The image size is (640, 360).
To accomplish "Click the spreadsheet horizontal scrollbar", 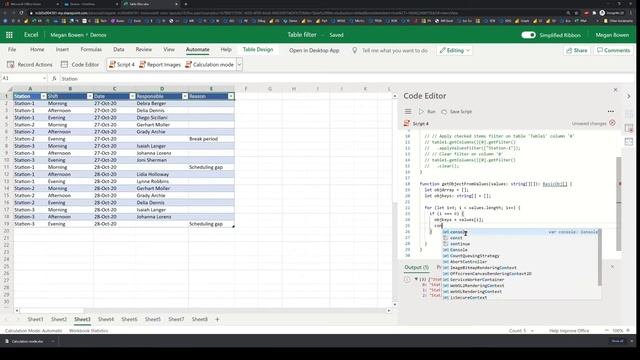I will coord(51,311).
